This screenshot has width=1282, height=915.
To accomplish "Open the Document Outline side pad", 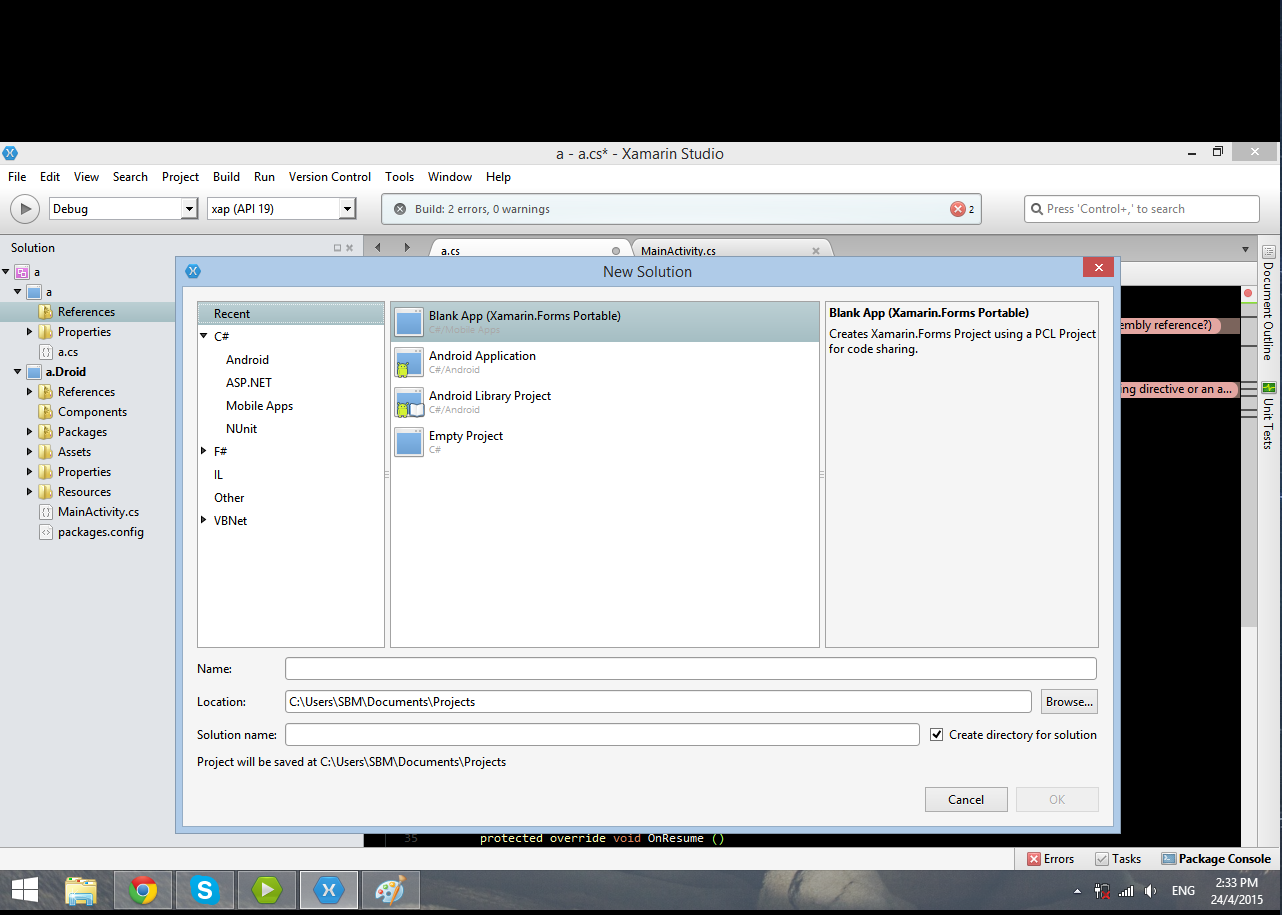I will 1268,303.
